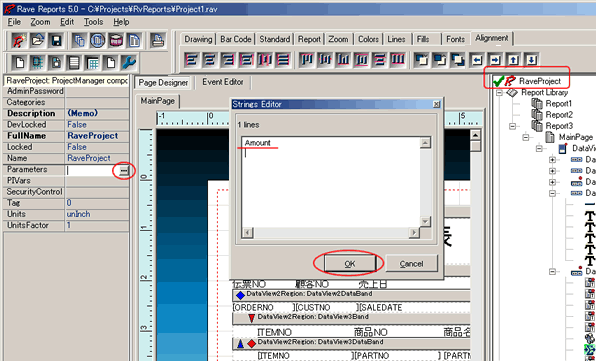596x361 pixels.
Task: Click the New data view drum icon
Action: (116, 40)
